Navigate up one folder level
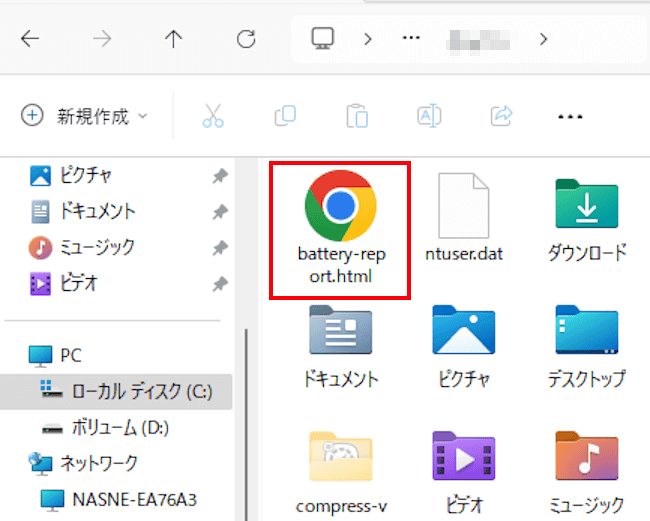The height and width of the screenshot is (521, 650). point(173,39)
